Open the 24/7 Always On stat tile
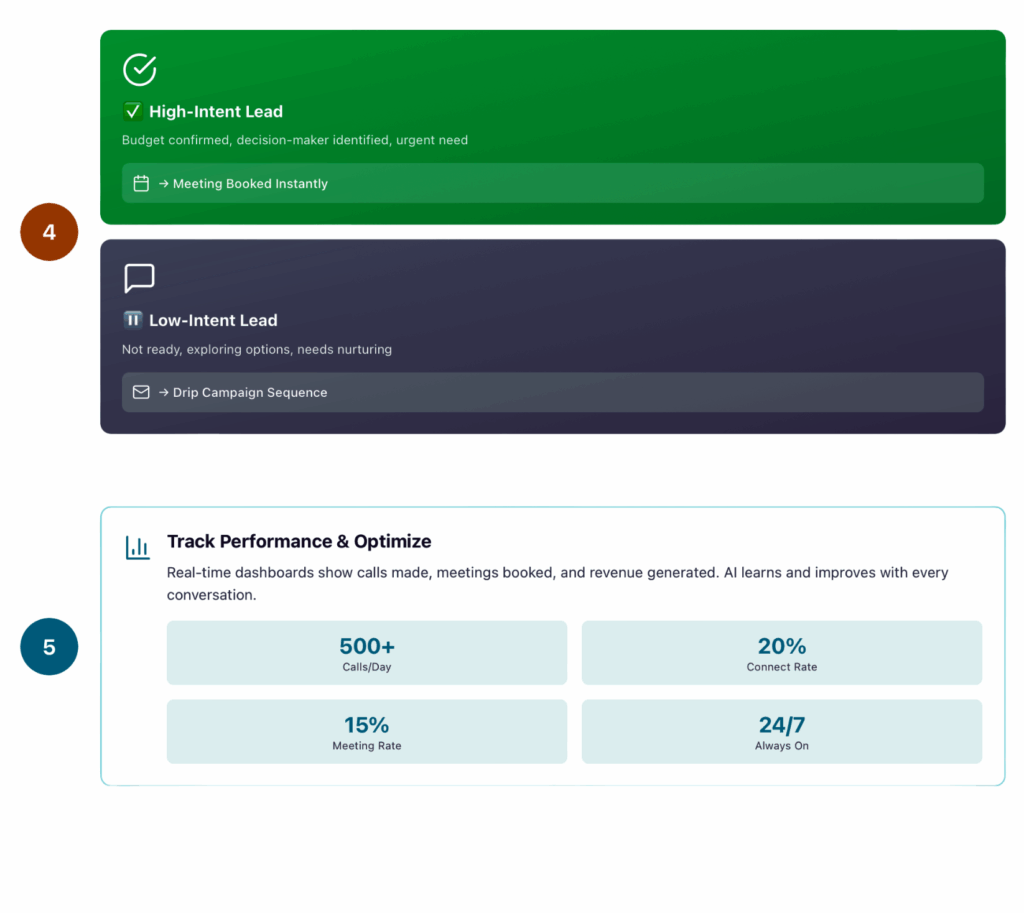The width and height of the screenshot is (1024, 913). [781, 732]
